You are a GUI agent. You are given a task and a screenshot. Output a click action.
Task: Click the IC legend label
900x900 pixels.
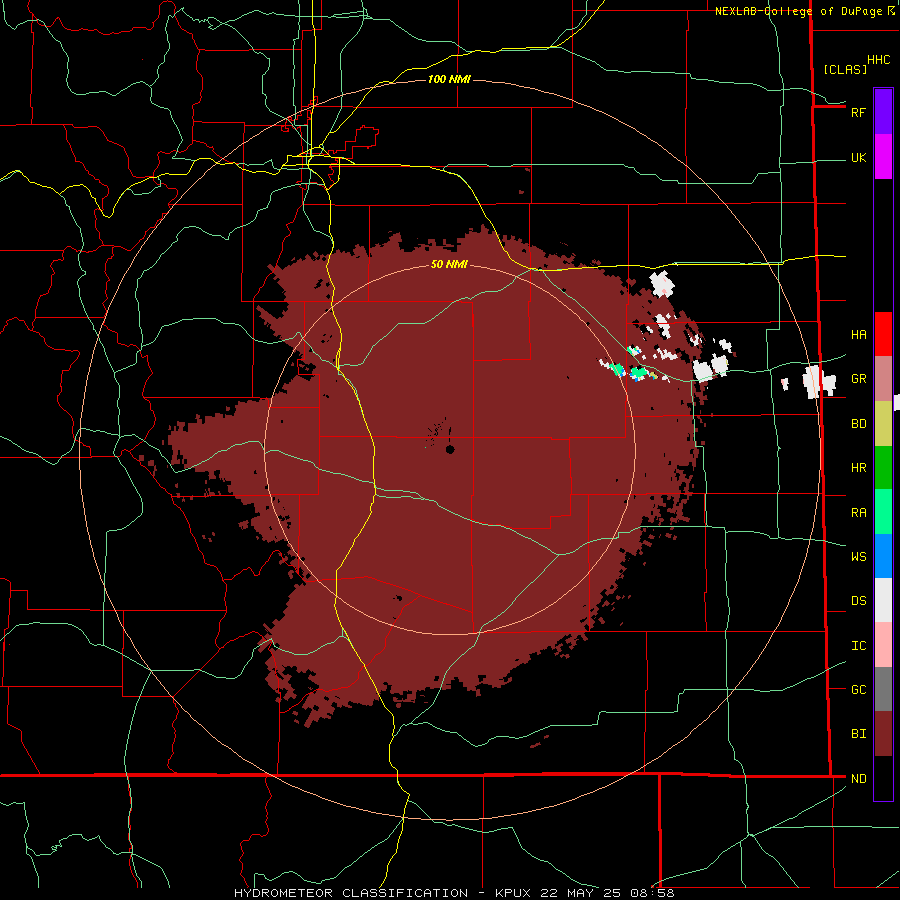(858, 646)
